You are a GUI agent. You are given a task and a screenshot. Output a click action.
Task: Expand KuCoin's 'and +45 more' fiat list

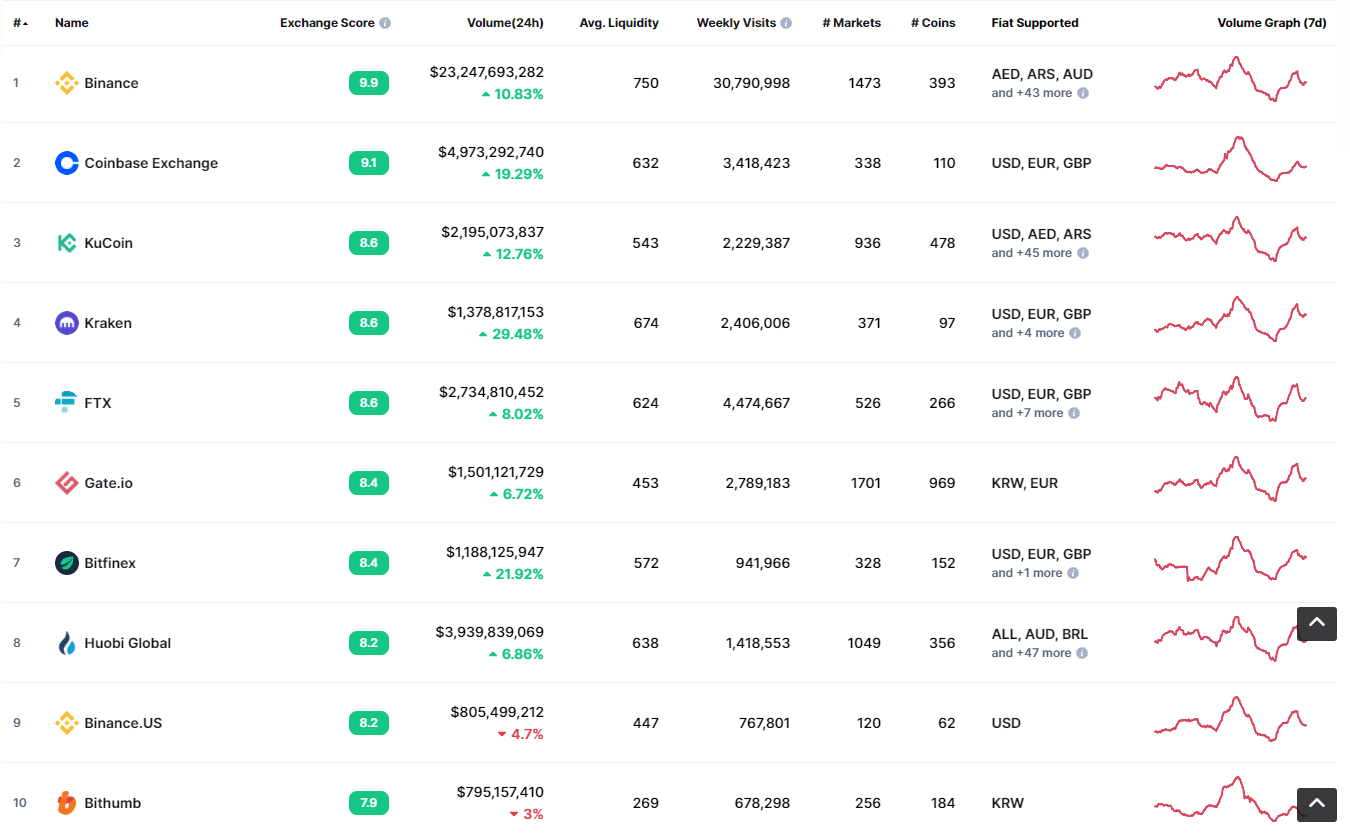click(1032, 253)
